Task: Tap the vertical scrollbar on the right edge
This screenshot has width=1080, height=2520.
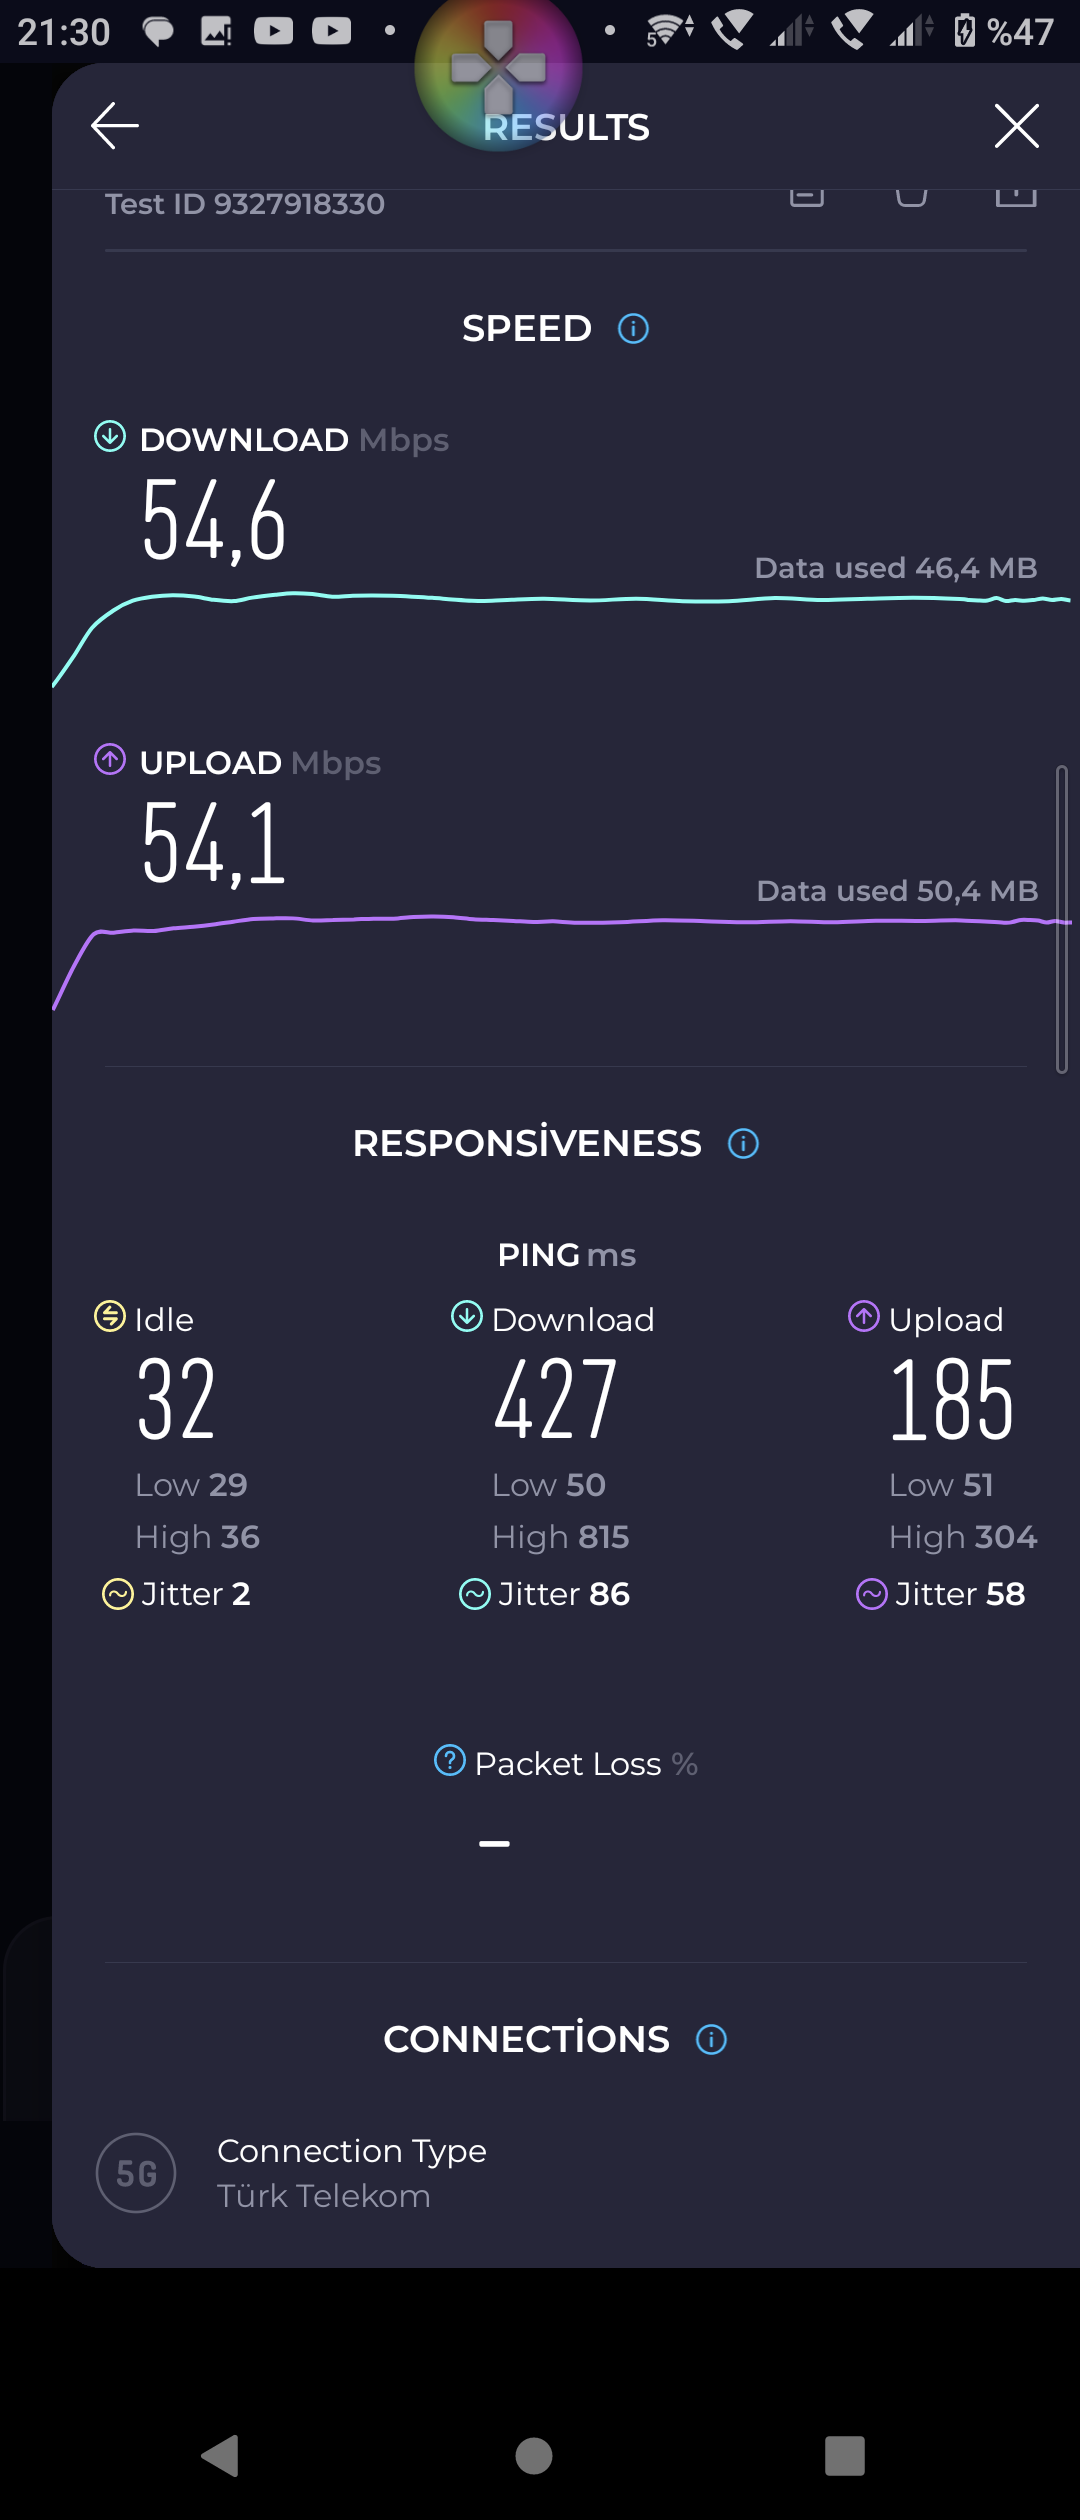Action: pyautogui.click(x=1062, y=920)
